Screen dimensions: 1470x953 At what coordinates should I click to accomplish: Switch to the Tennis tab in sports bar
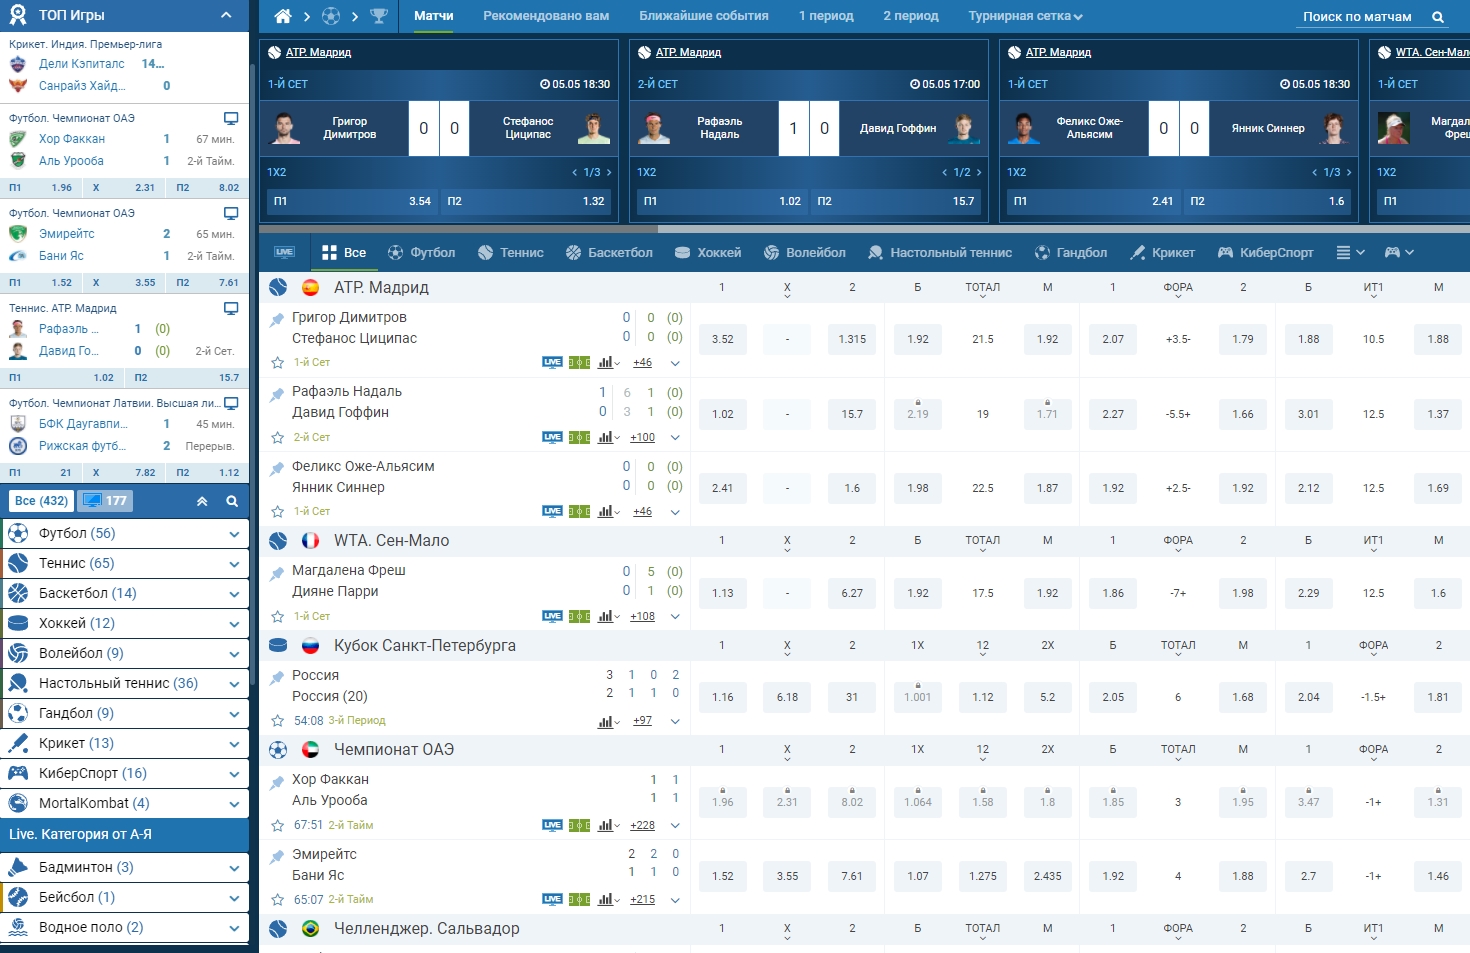511,253
